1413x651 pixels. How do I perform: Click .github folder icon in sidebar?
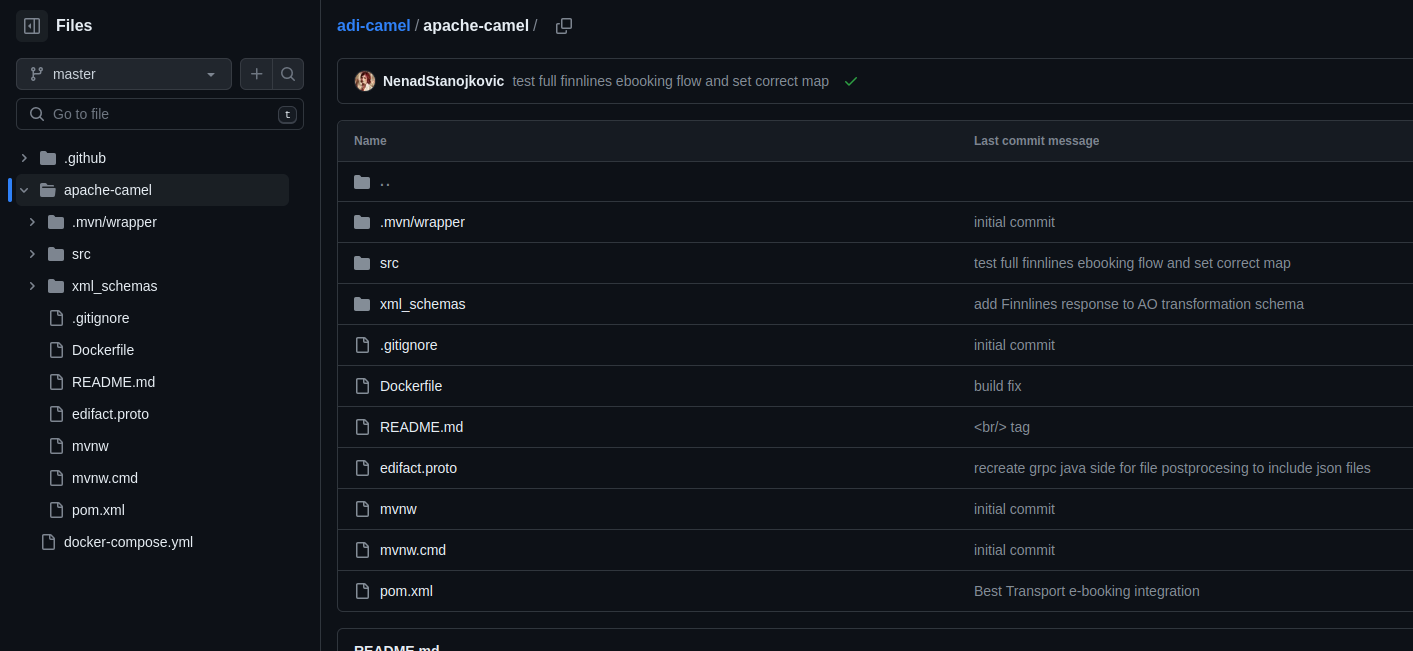(48, 158)
